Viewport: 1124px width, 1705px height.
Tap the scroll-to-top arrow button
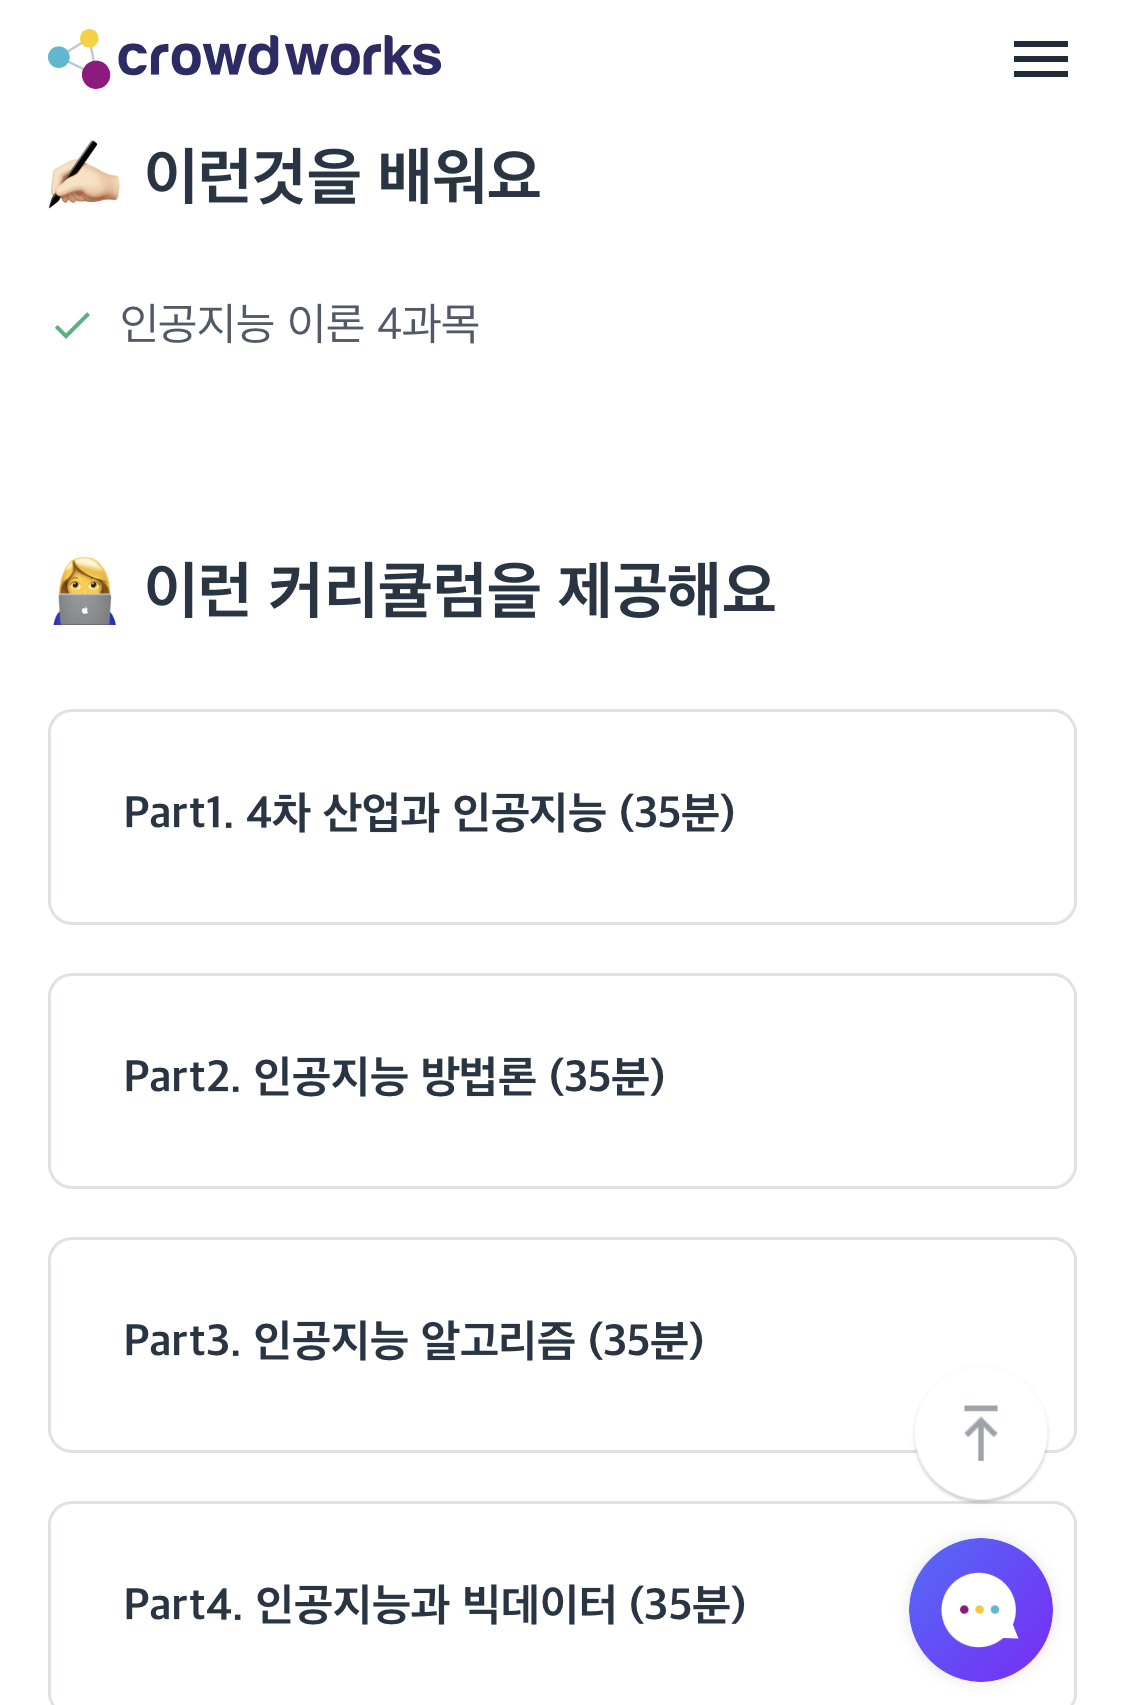980,1433
